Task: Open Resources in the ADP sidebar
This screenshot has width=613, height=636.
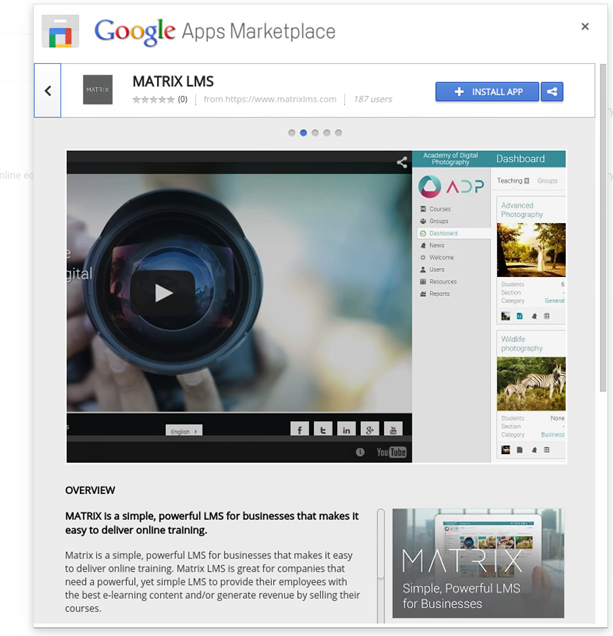Action: (438, 281)
